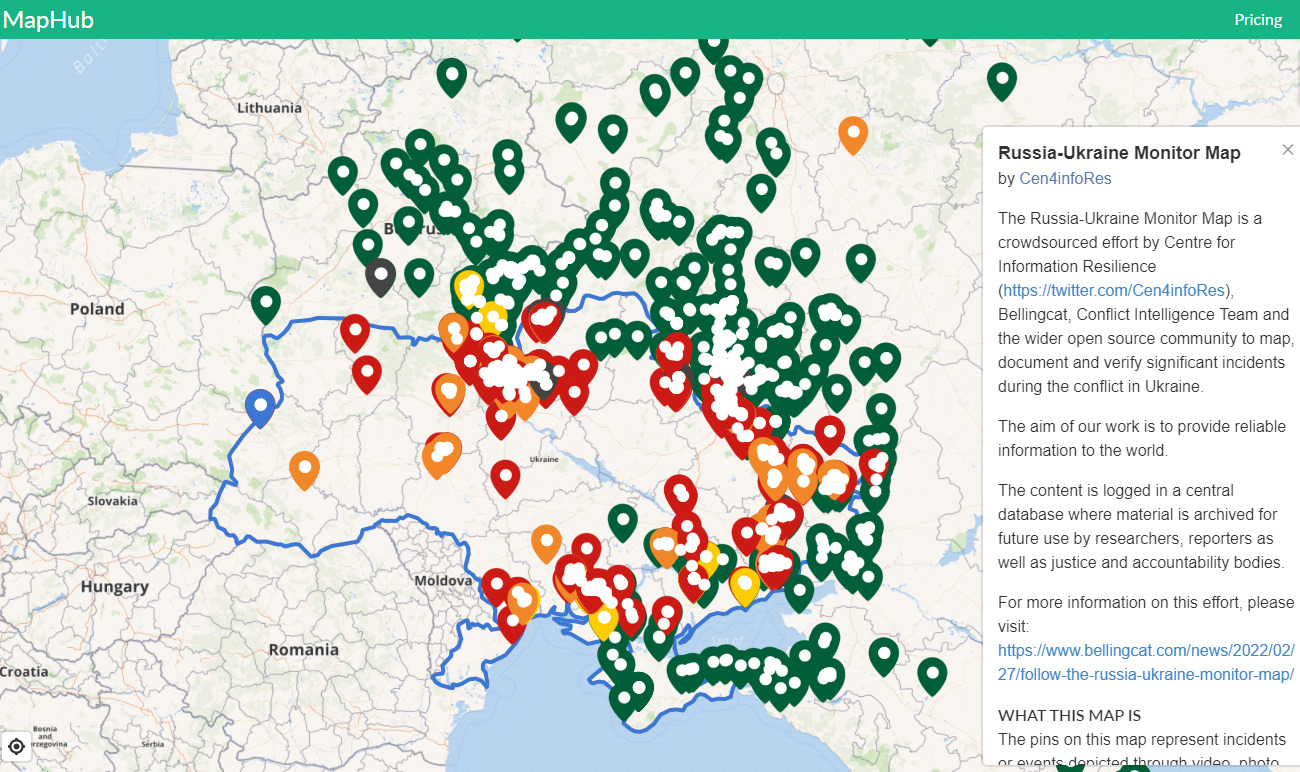The image size is (1300, 772).
Task: Select the standalone dark gray pin in Belarus
Action: (x=380, y=277)
